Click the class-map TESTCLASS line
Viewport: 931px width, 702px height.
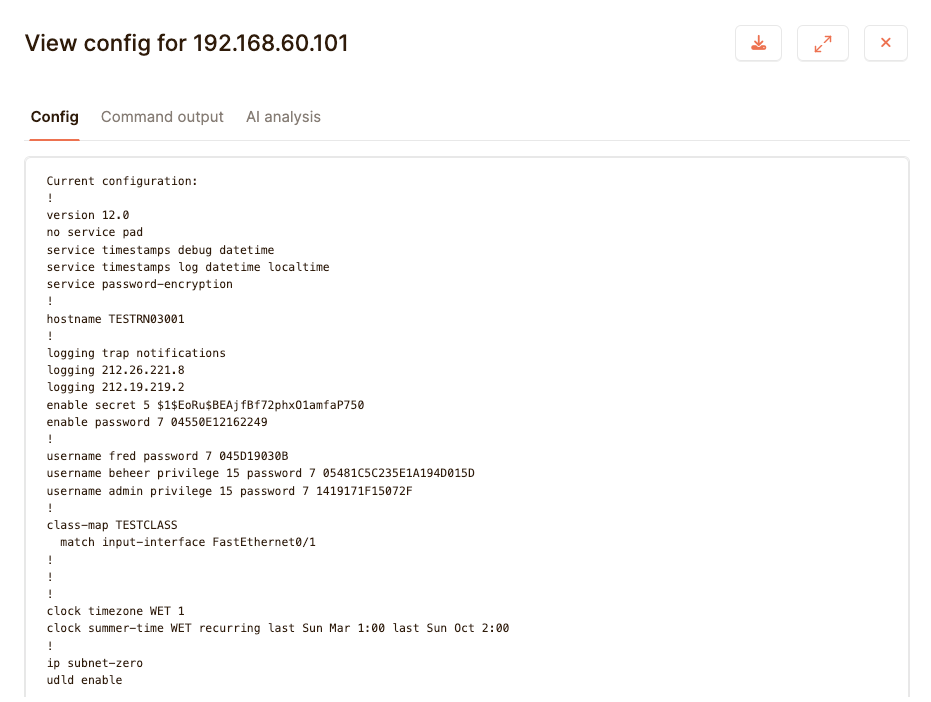[112, 525]
